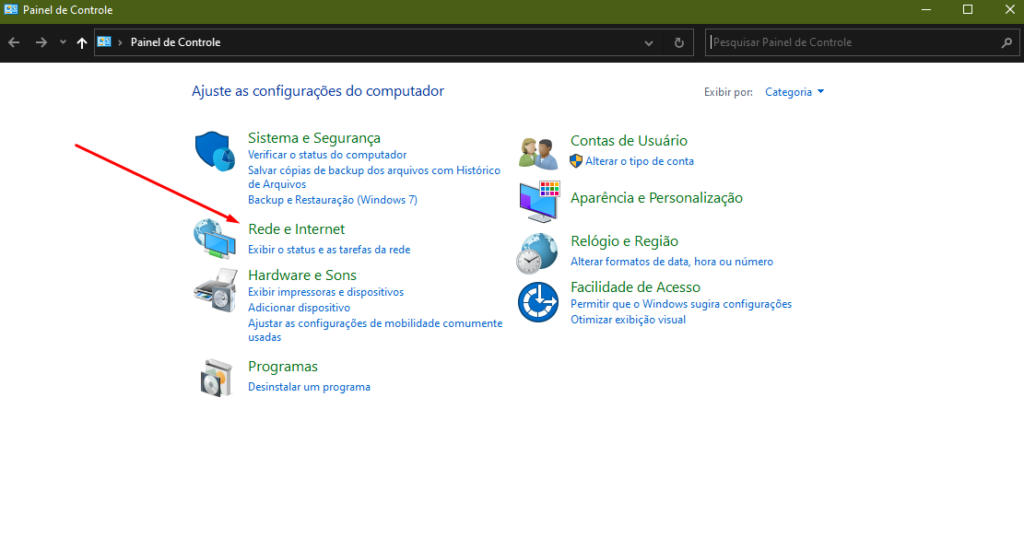Open recent locations dropdown arrow
This screenshot has width=1024, height=538.
click(63, 42)
